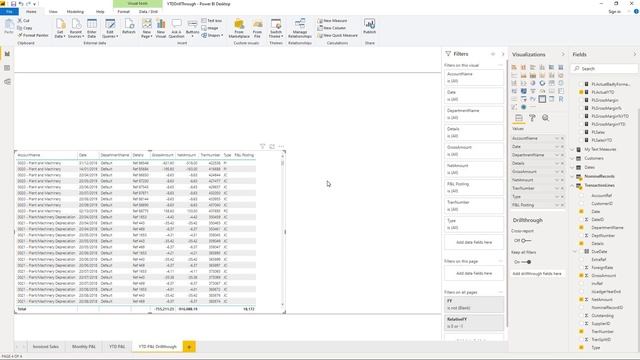640x360 pixels.
Task: Choose the R script visual
Action: (x=561, y=99)
